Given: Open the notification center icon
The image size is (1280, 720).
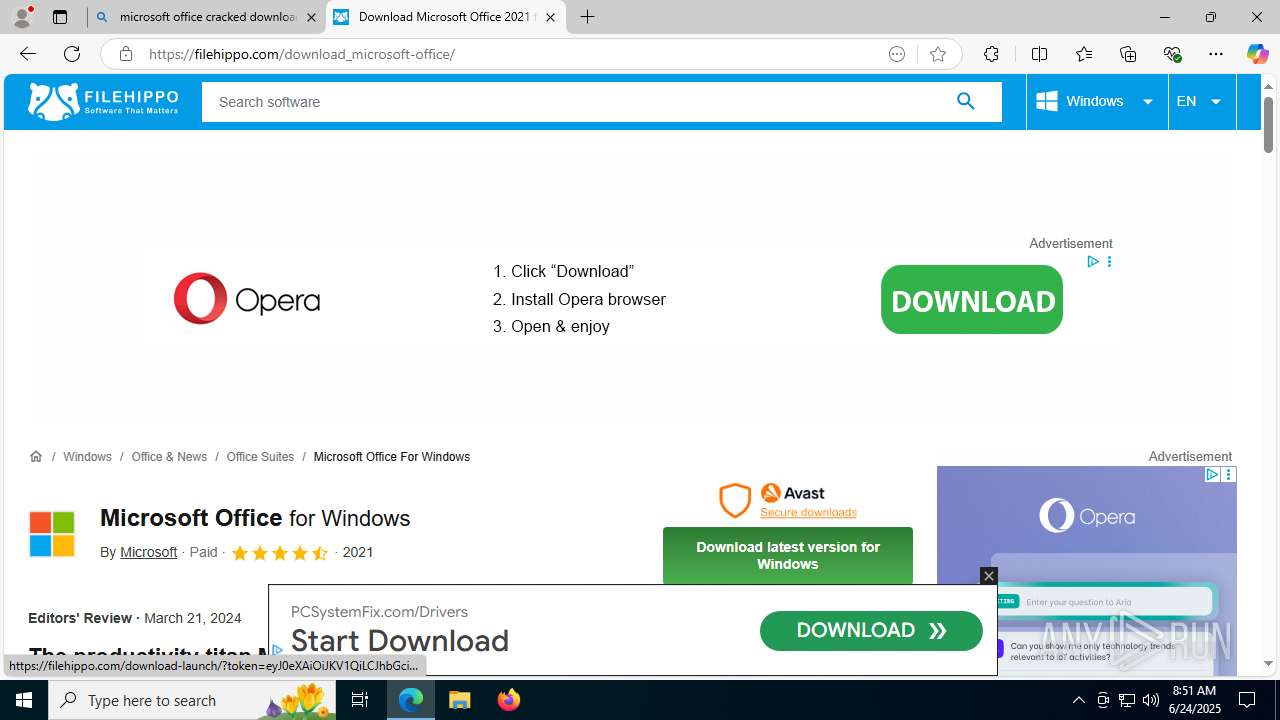Looking at the screenshot, I should [1247, 700].
